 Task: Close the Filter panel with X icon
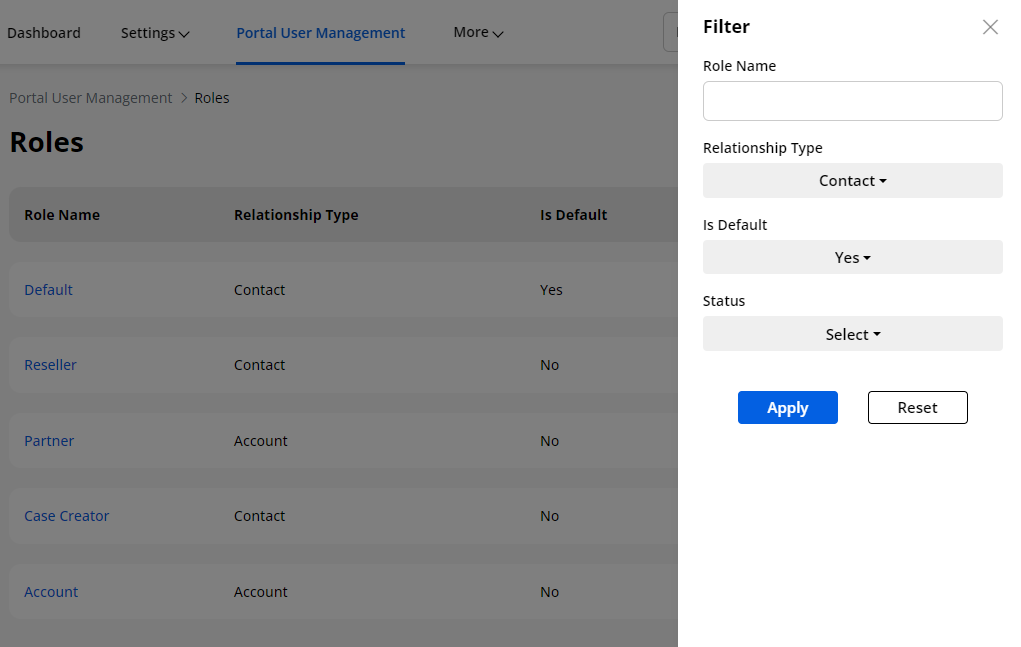pyautogui.click(x=990, y=27)
